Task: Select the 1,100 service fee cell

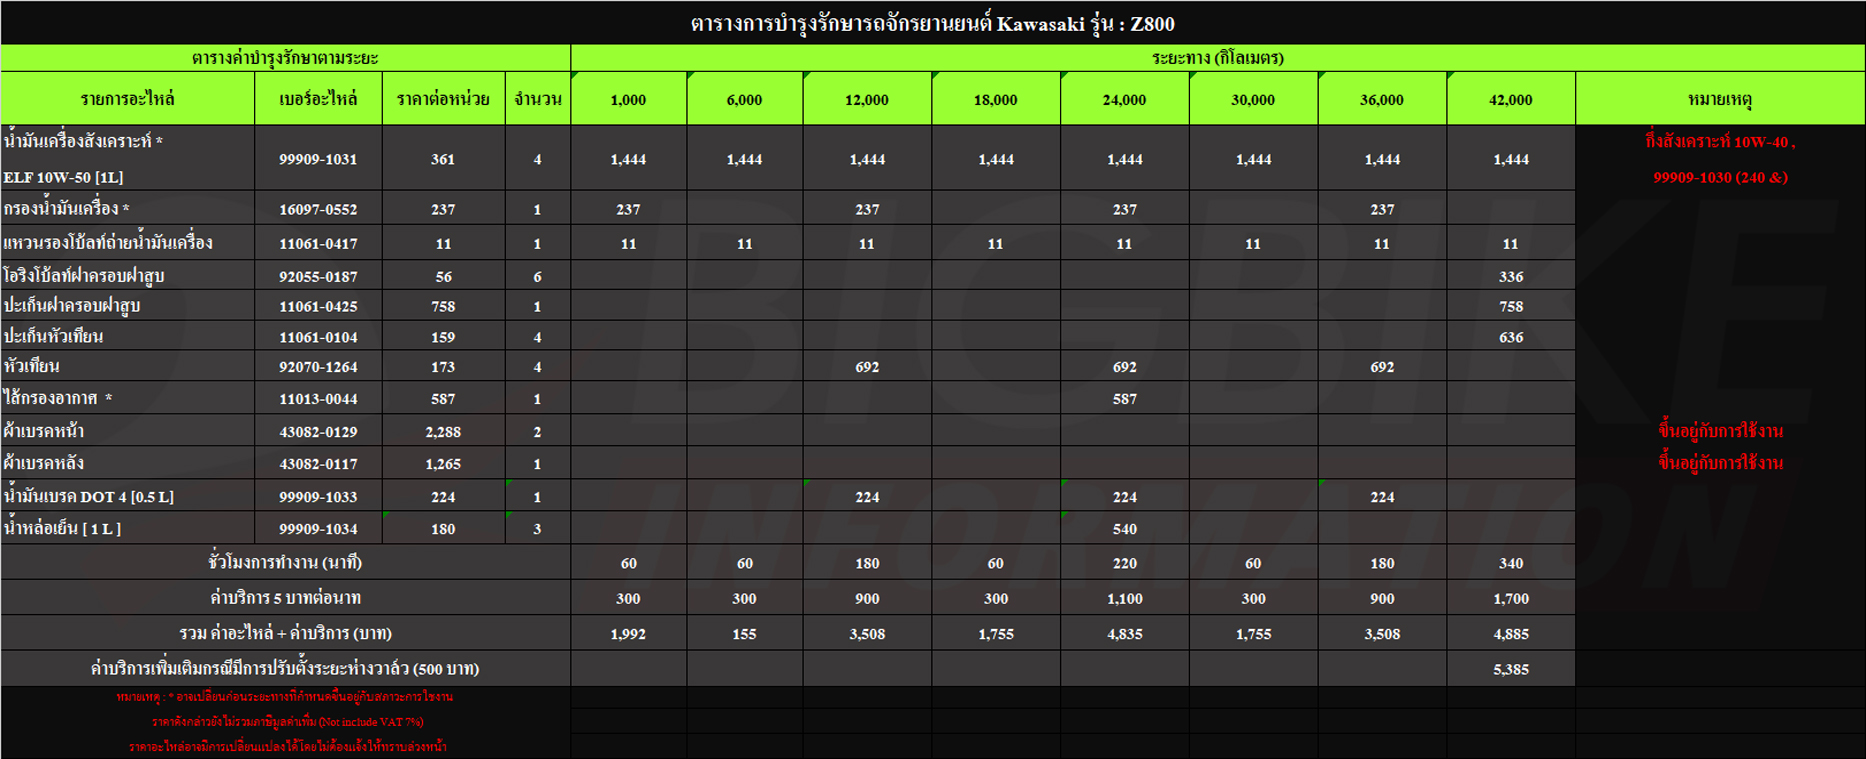Action: (1125, 598)
